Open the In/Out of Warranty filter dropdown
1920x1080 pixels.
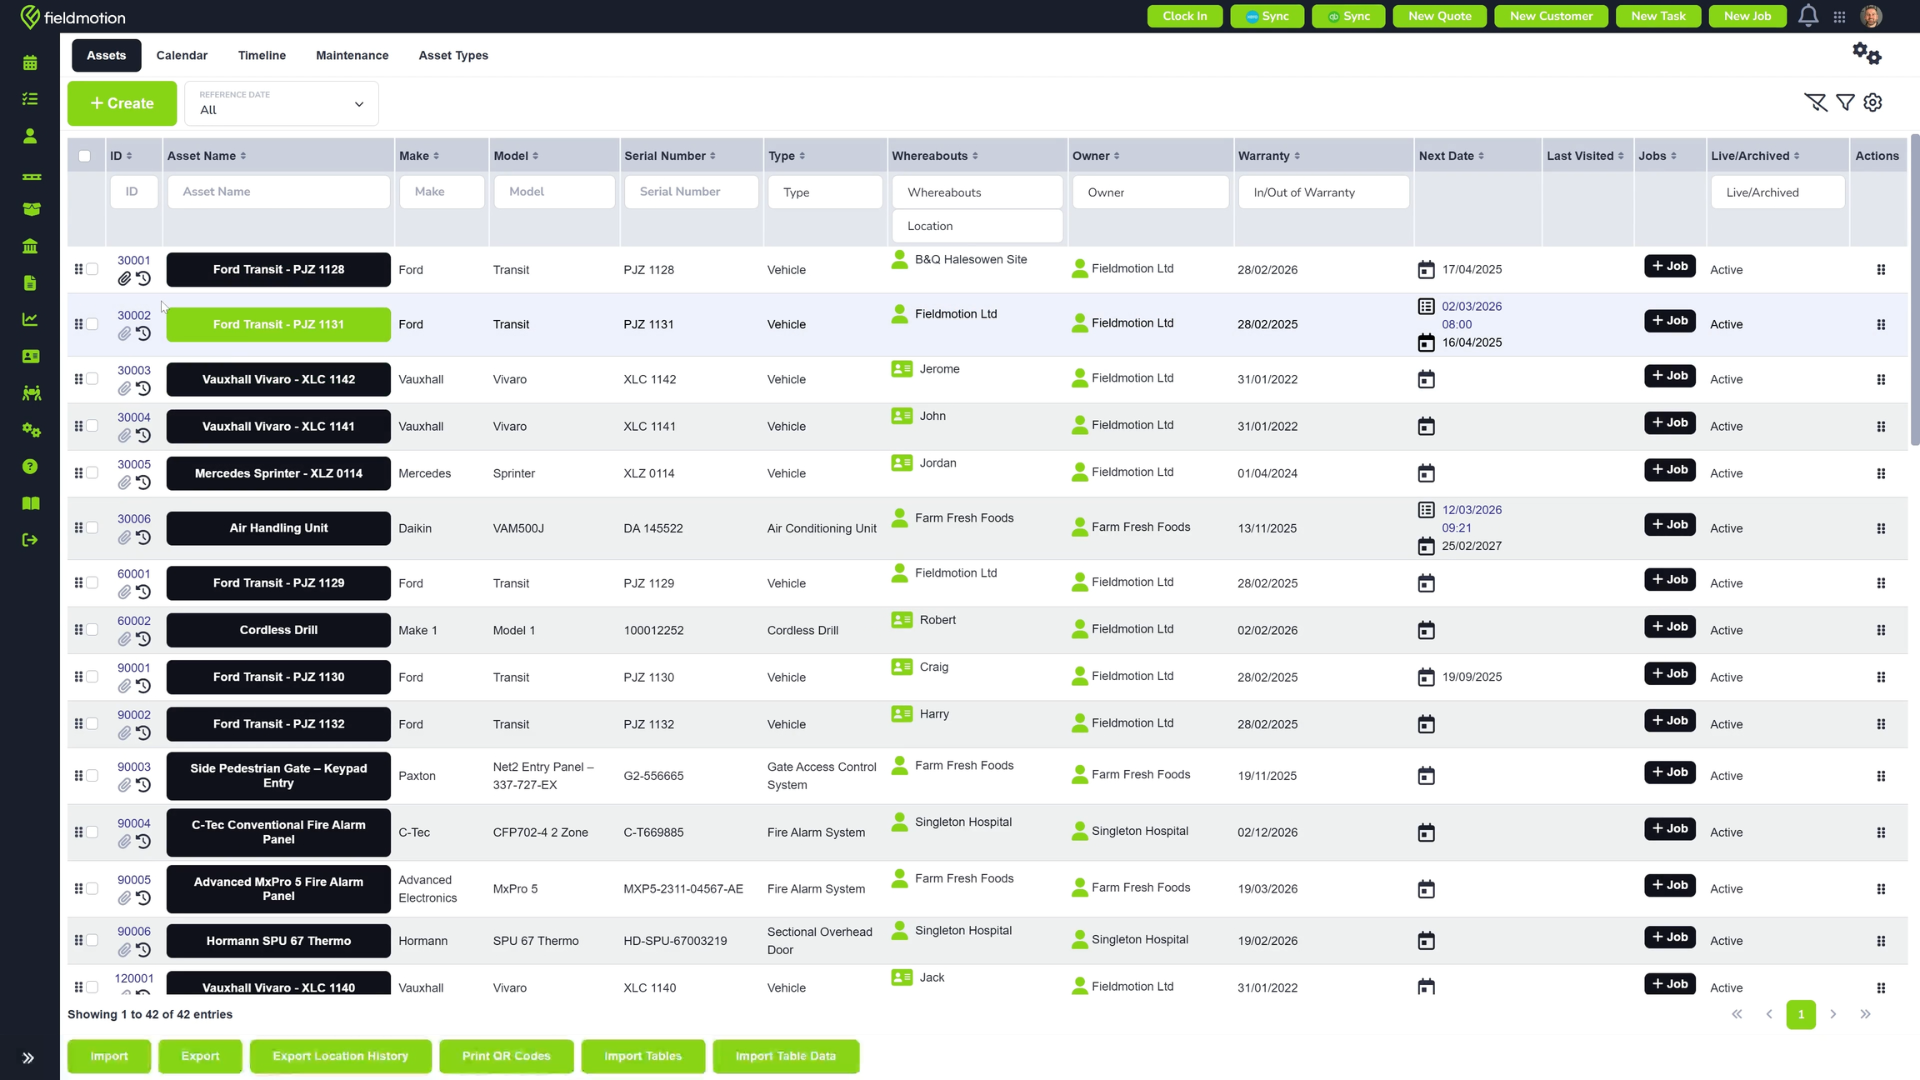pos(1323,192)
